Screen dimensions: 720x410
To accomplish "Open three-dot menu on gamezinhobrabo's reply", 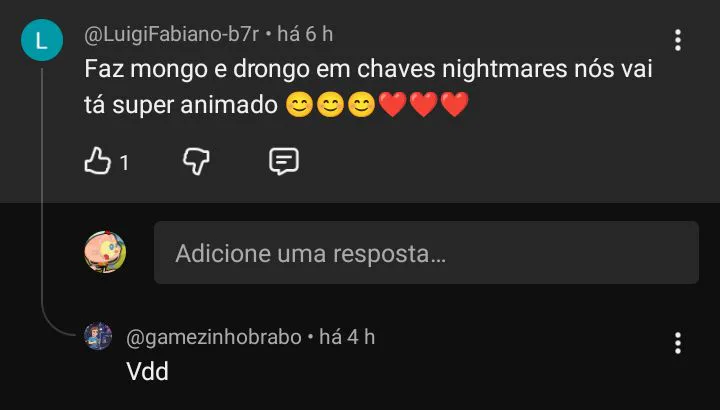I will 678,343.
